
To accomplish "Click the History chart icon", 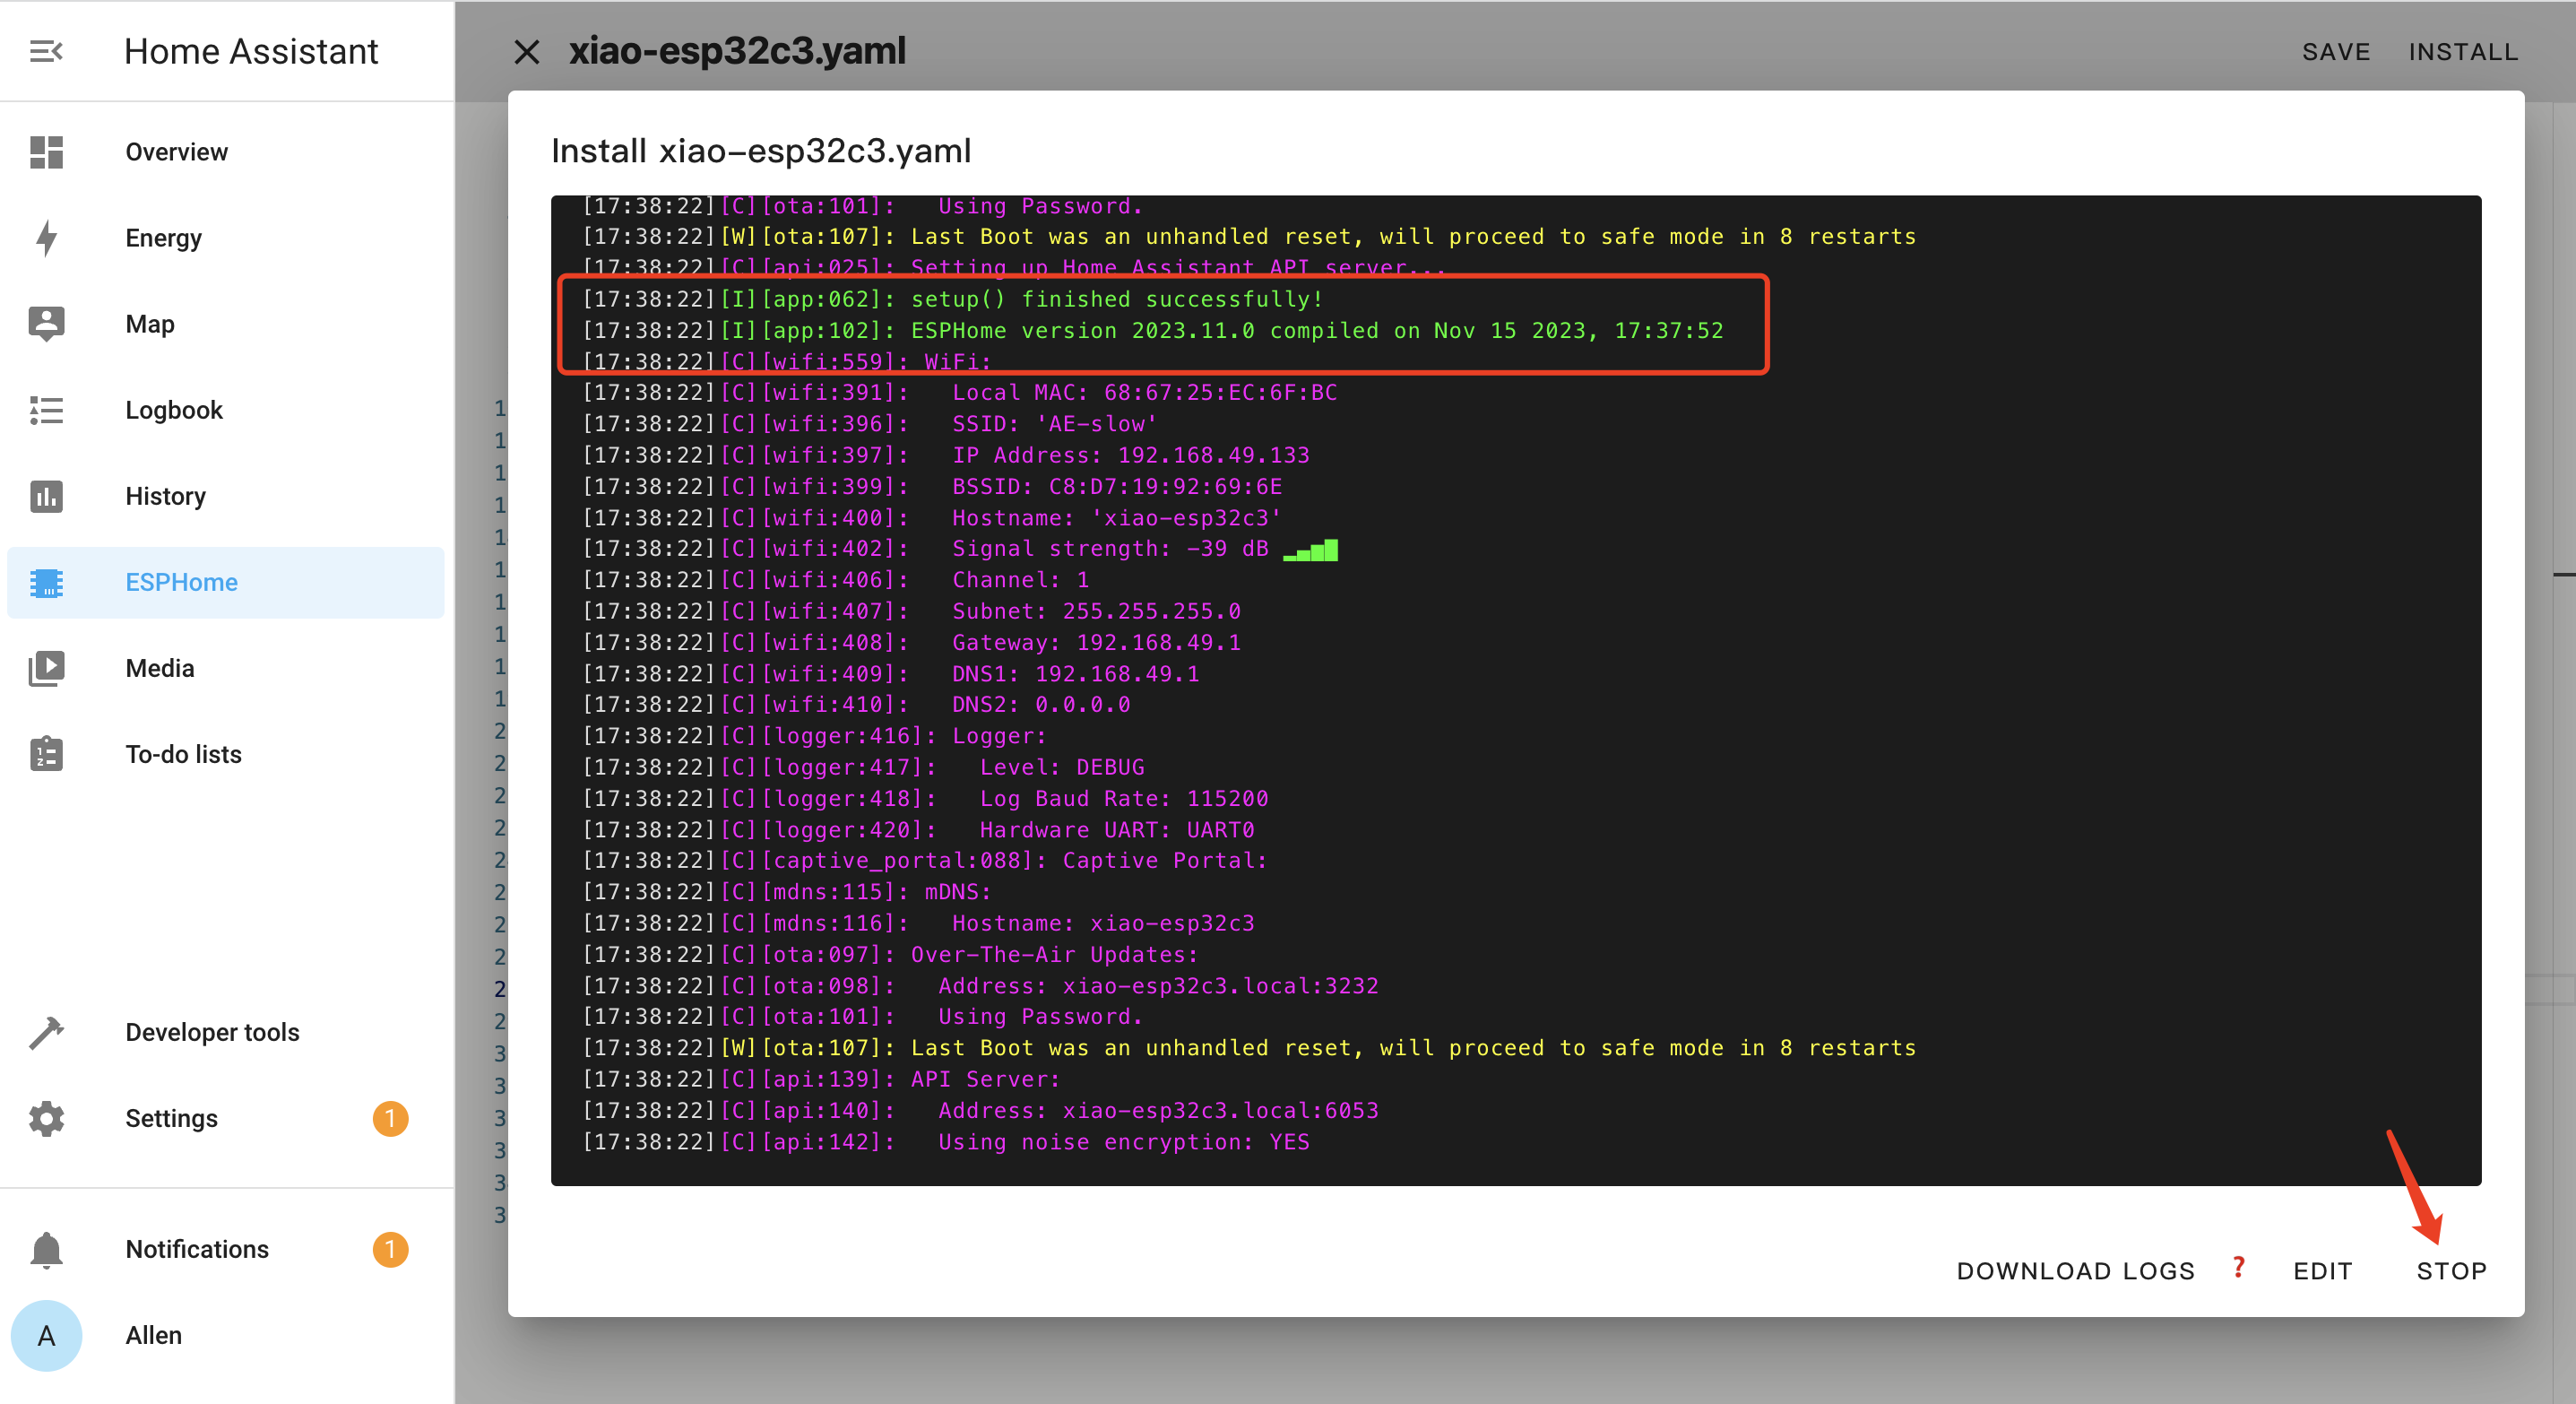I will pos(46,496).
